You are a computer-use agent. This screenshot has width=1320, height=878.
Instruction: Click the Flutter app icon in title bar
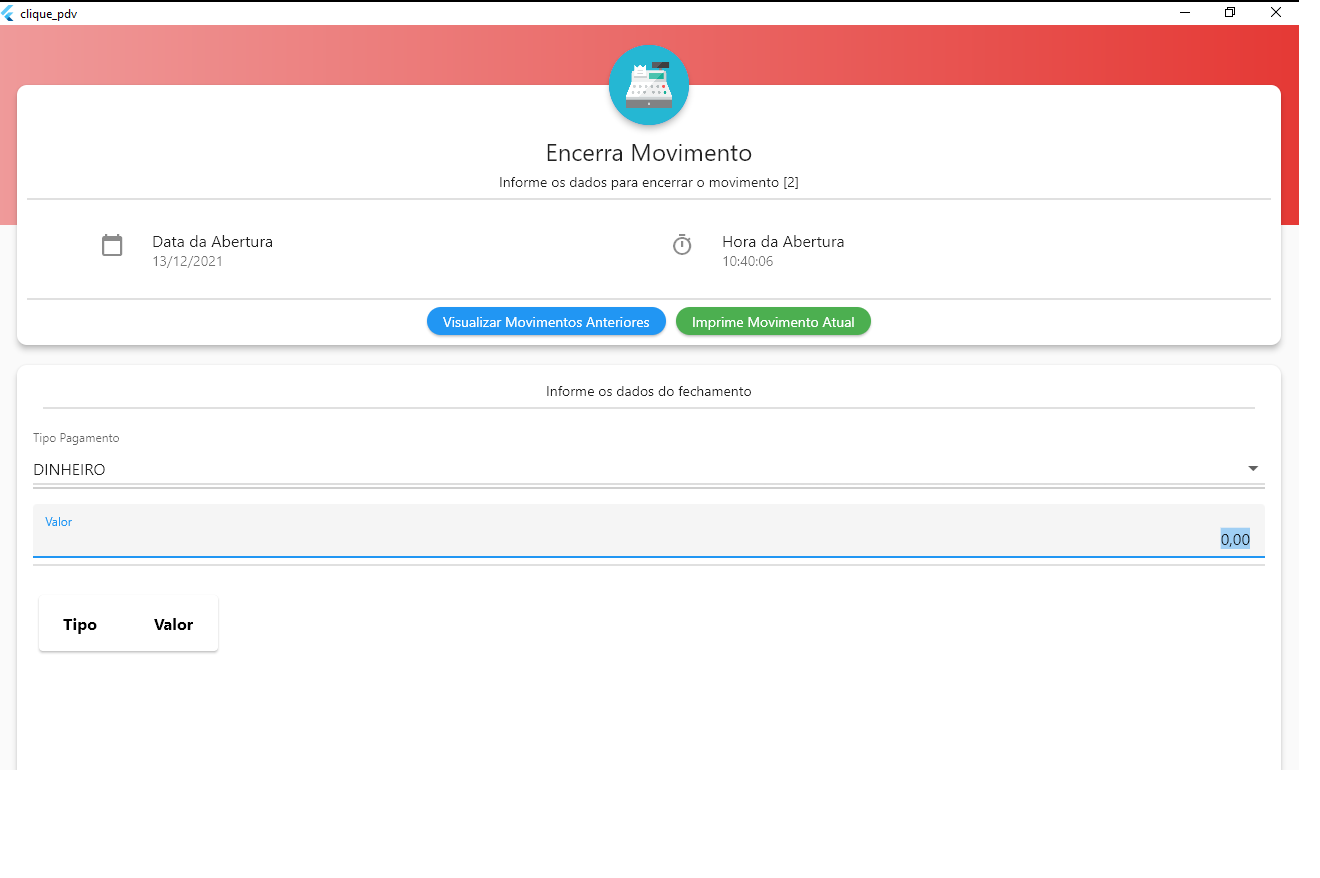9,13
